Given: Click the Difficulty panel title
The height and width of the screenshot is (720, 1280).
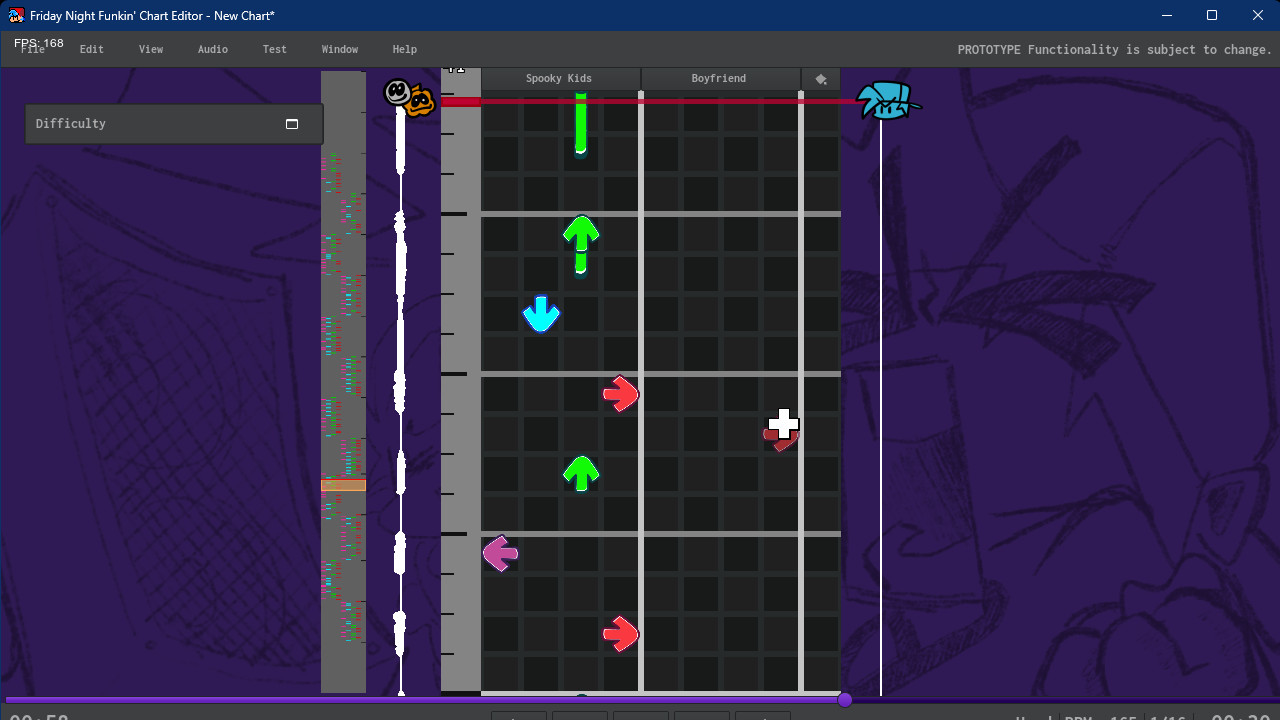Looking at the screenshot, I should click(x=71, y=124).
